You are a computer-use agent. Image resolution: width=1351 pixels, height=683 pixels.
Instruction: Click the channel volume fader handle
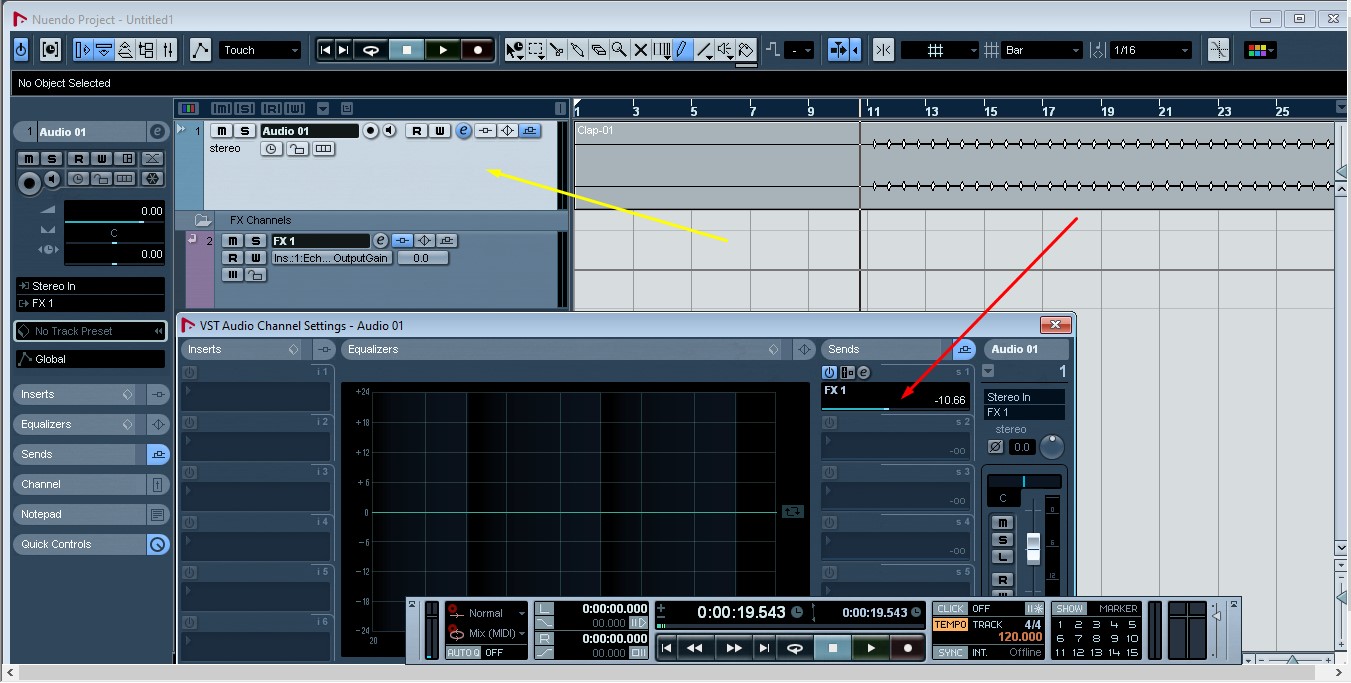point(1033,547)
